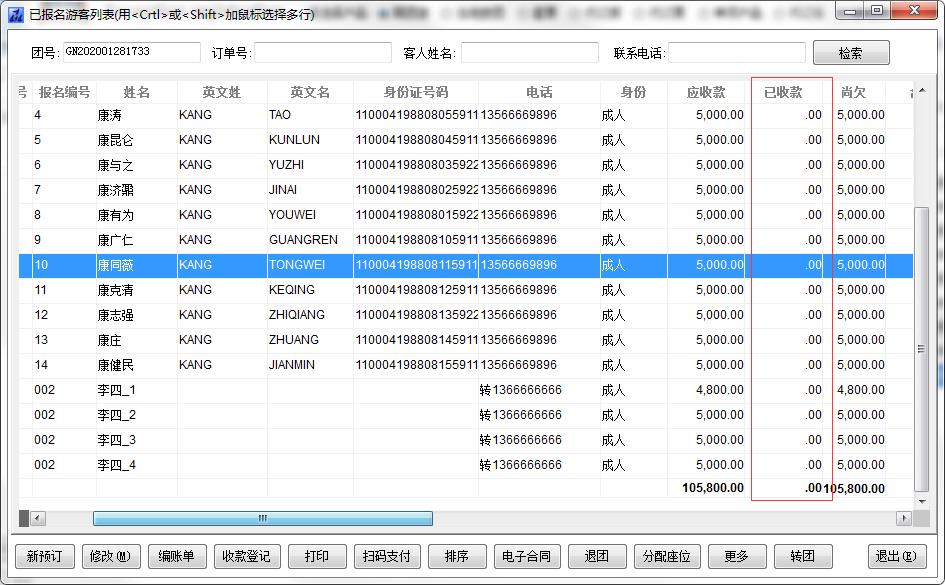This screenshot has width=945, height=585.
Task: Click 分配座位 seat assignment button
Action: (666, 556)
